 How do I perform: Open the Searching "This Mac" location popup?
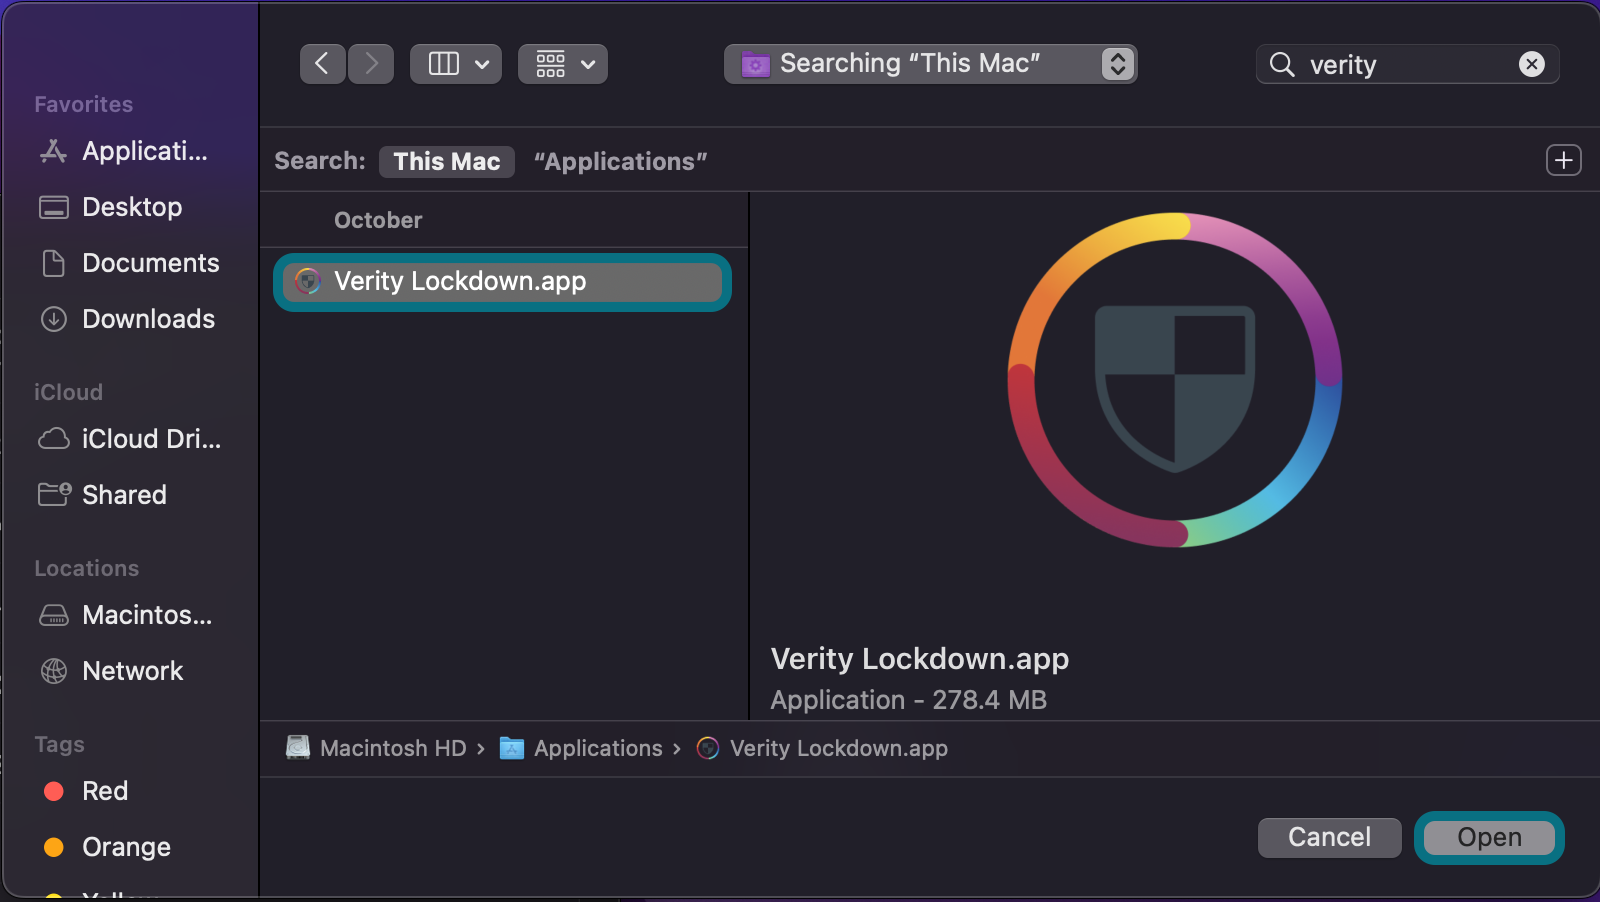(930, 64)
